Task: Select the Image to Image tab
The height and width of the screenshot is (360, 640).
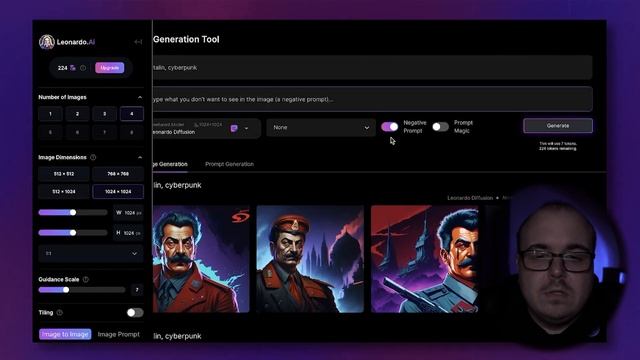Action: tap(65, 334)
